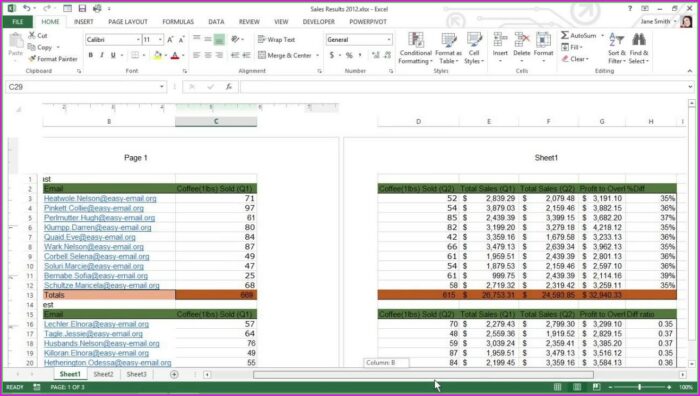Click the Orientation text angle icon

235,40
